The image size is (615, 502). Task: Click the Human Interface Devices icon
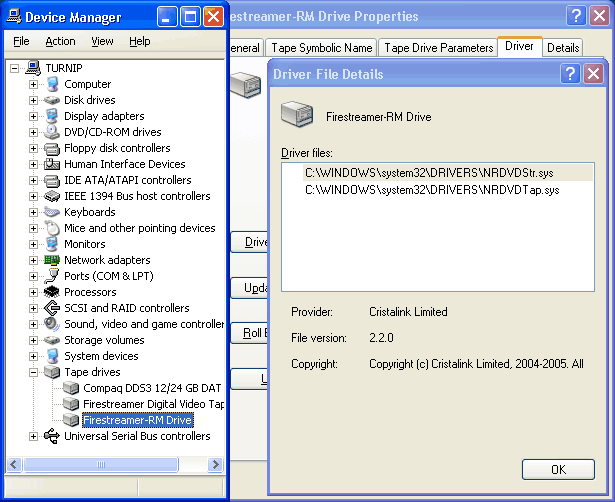pos(52,164)
